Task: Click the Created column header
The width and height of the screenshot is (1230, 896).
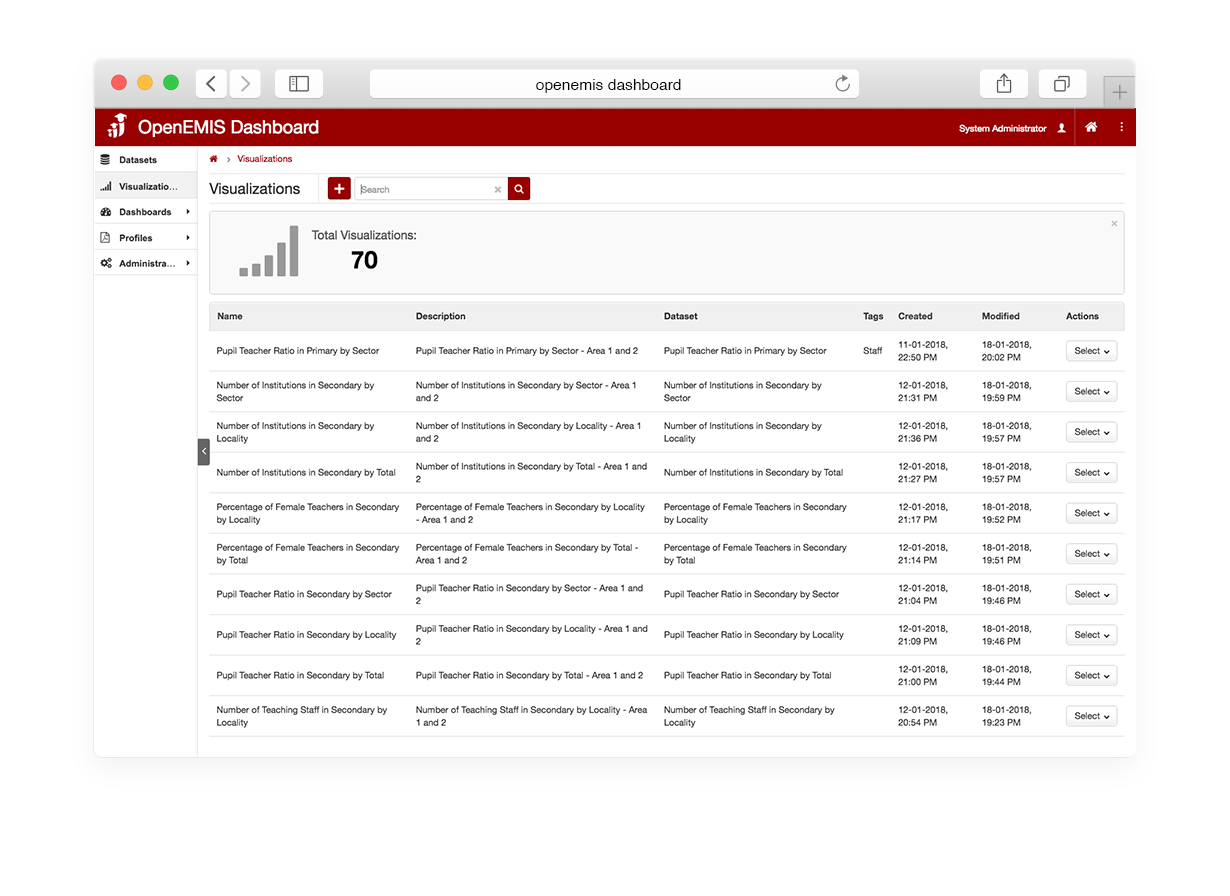Action: coord(915,316)
